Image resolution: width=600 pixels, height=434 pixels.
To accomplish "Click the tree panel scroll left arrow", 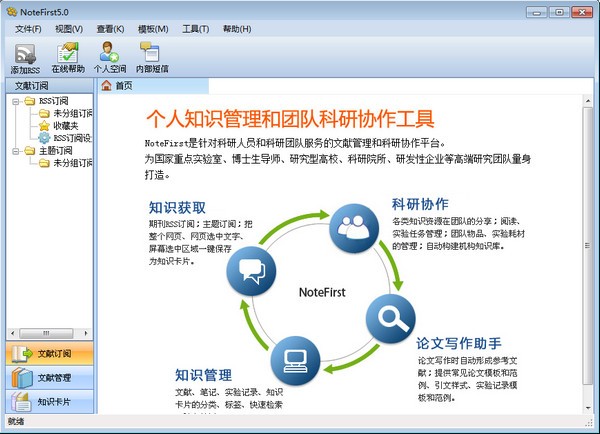I will tap(12, 333).
